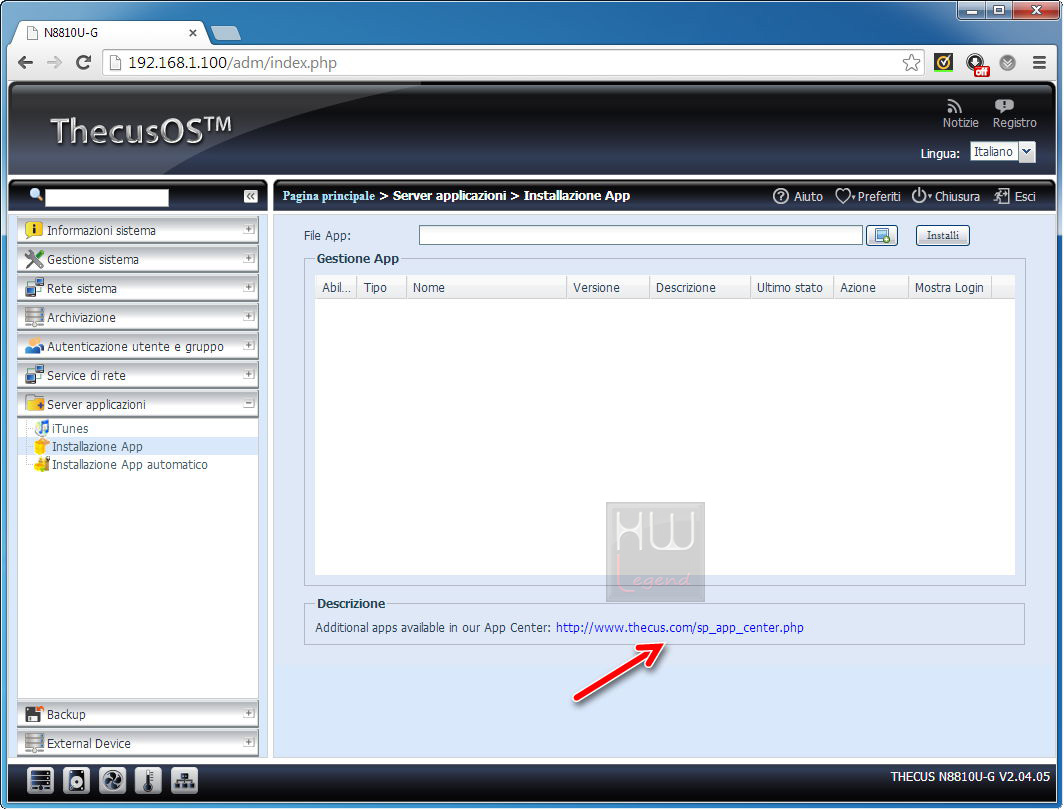Click the fan status icon
Viewport: 1064px width, 810px height.
pyautogui.click(x=112, y=781)
